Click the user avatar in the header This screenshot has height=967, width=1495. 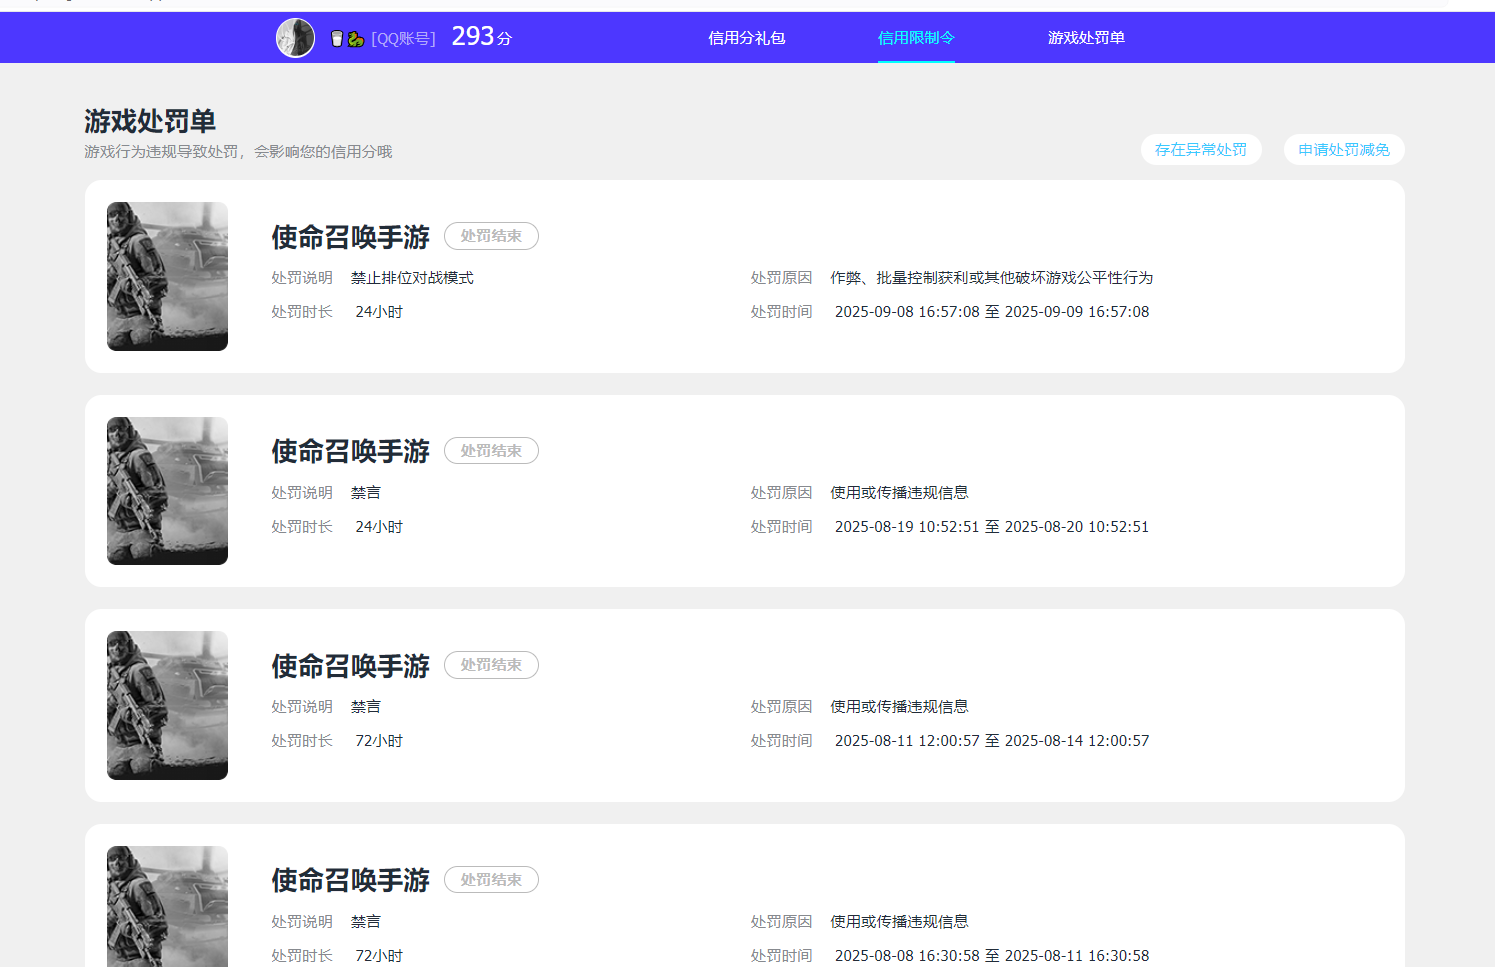[x=295, y=38]
